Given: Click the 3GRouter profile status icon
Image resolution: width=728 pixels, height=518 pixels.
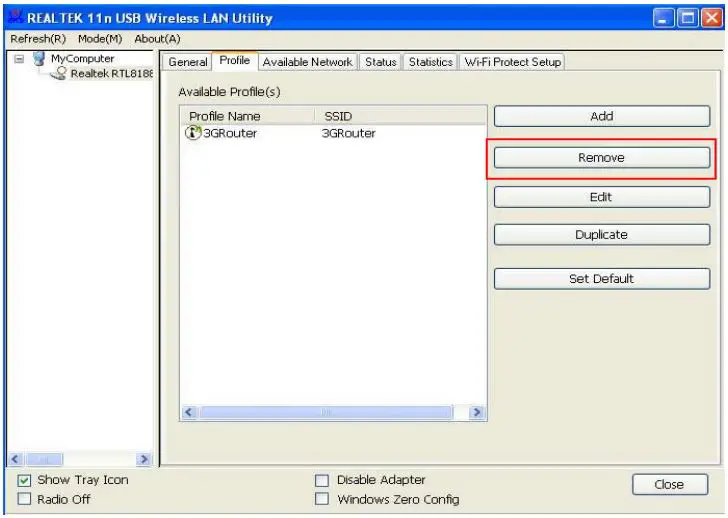Looking at the screenshot, I should (193, 133).
